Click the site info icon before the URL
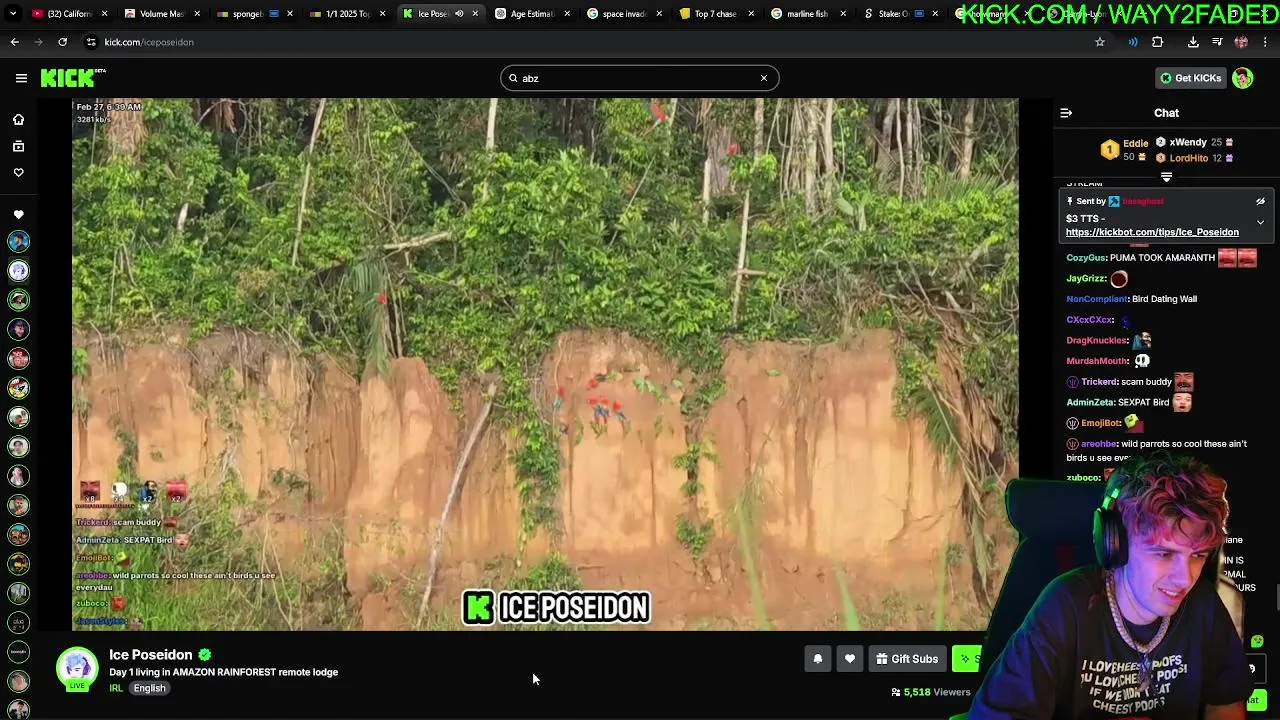This screenshot has height=720, width=1280. pyautogui.click(x=91, y=42)
